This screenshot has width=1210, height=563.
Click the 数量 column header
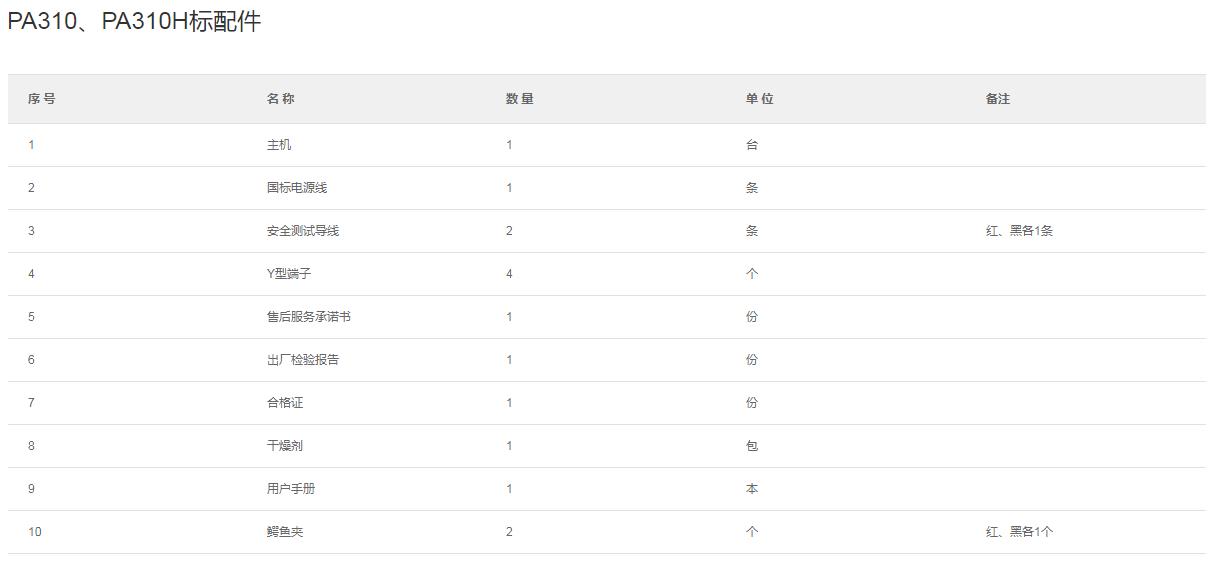[520, 99]
